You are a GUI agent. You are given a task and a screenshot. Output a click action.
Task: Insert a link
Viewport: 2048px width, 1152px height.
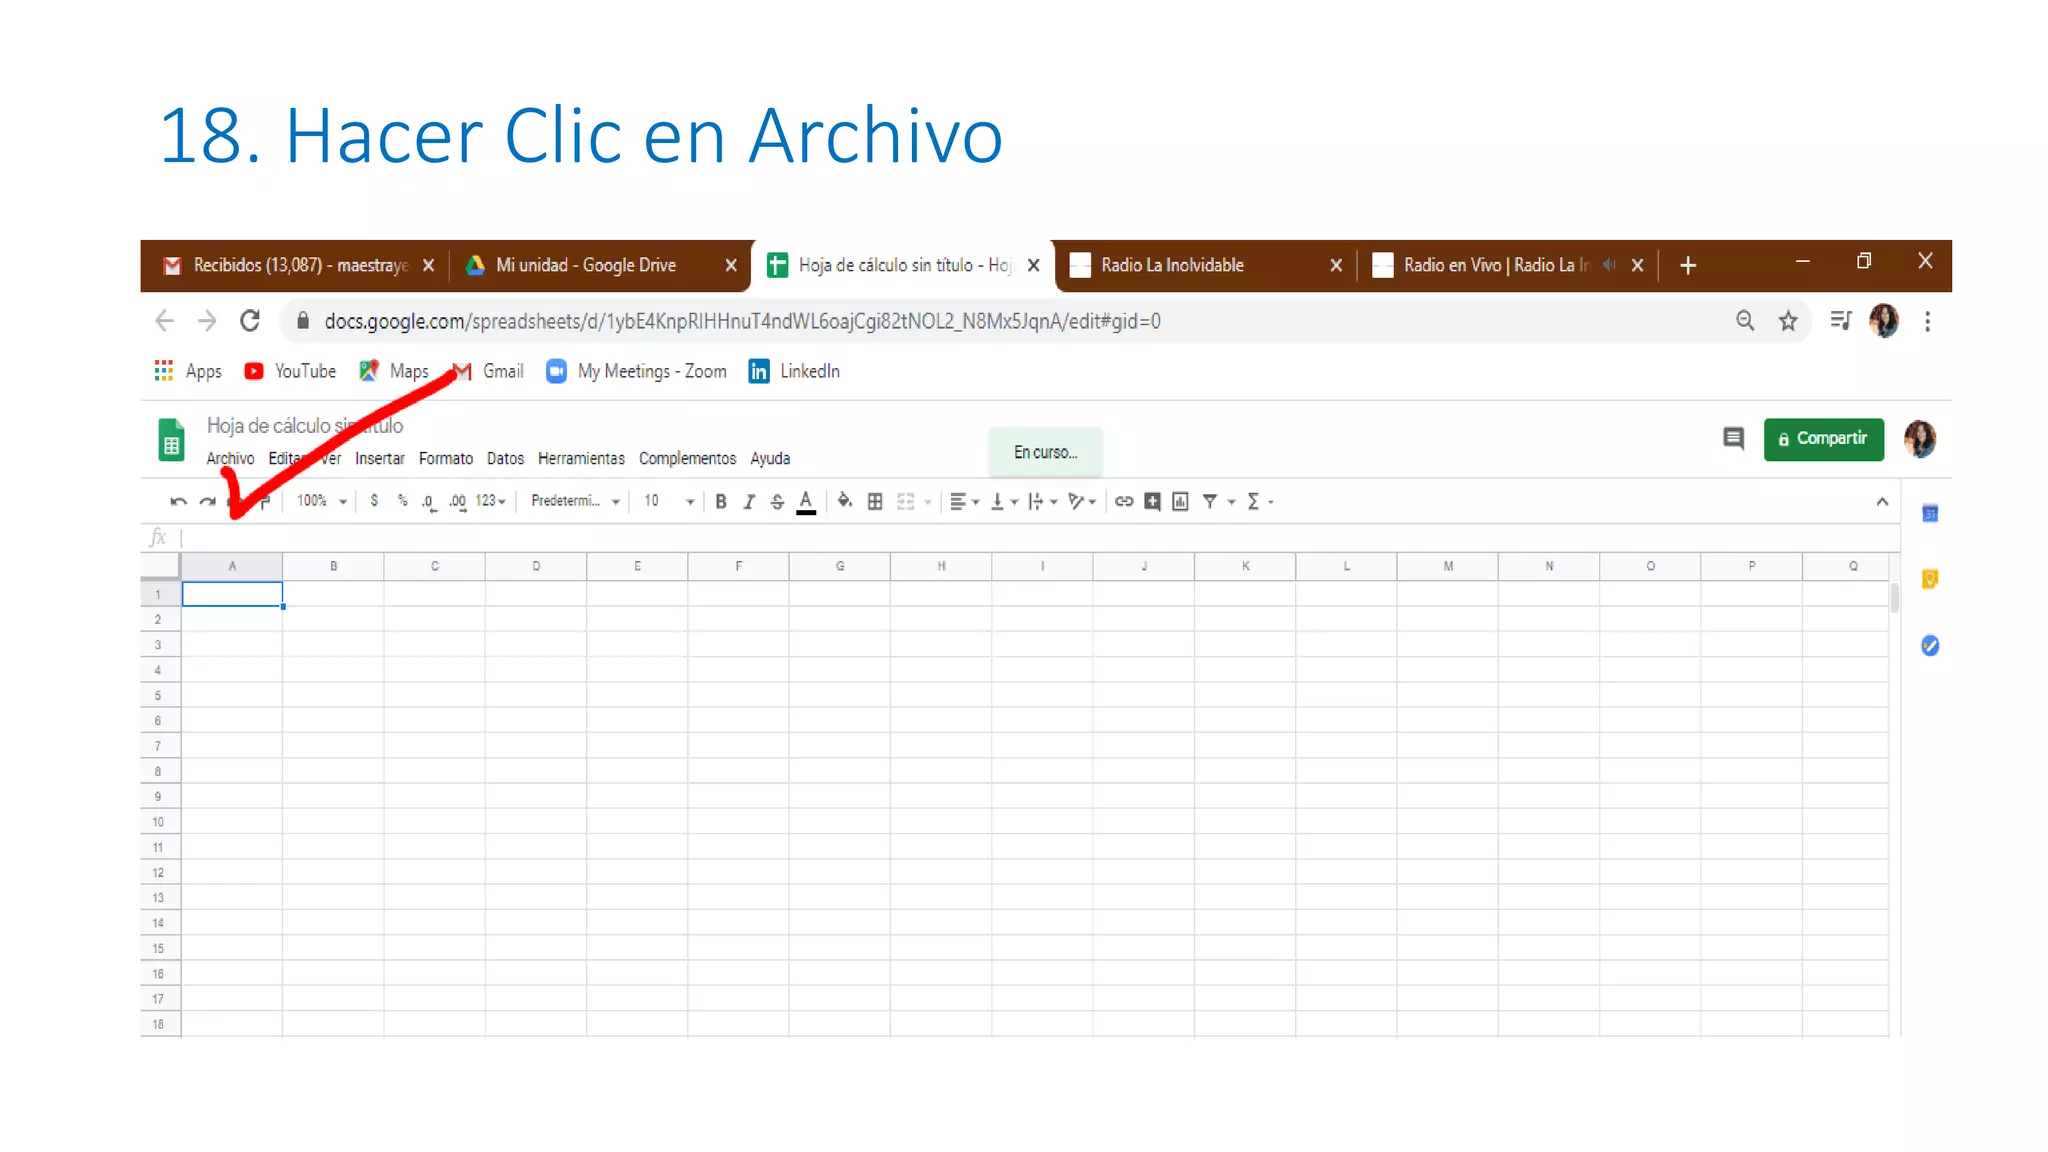pos(1124,502)
